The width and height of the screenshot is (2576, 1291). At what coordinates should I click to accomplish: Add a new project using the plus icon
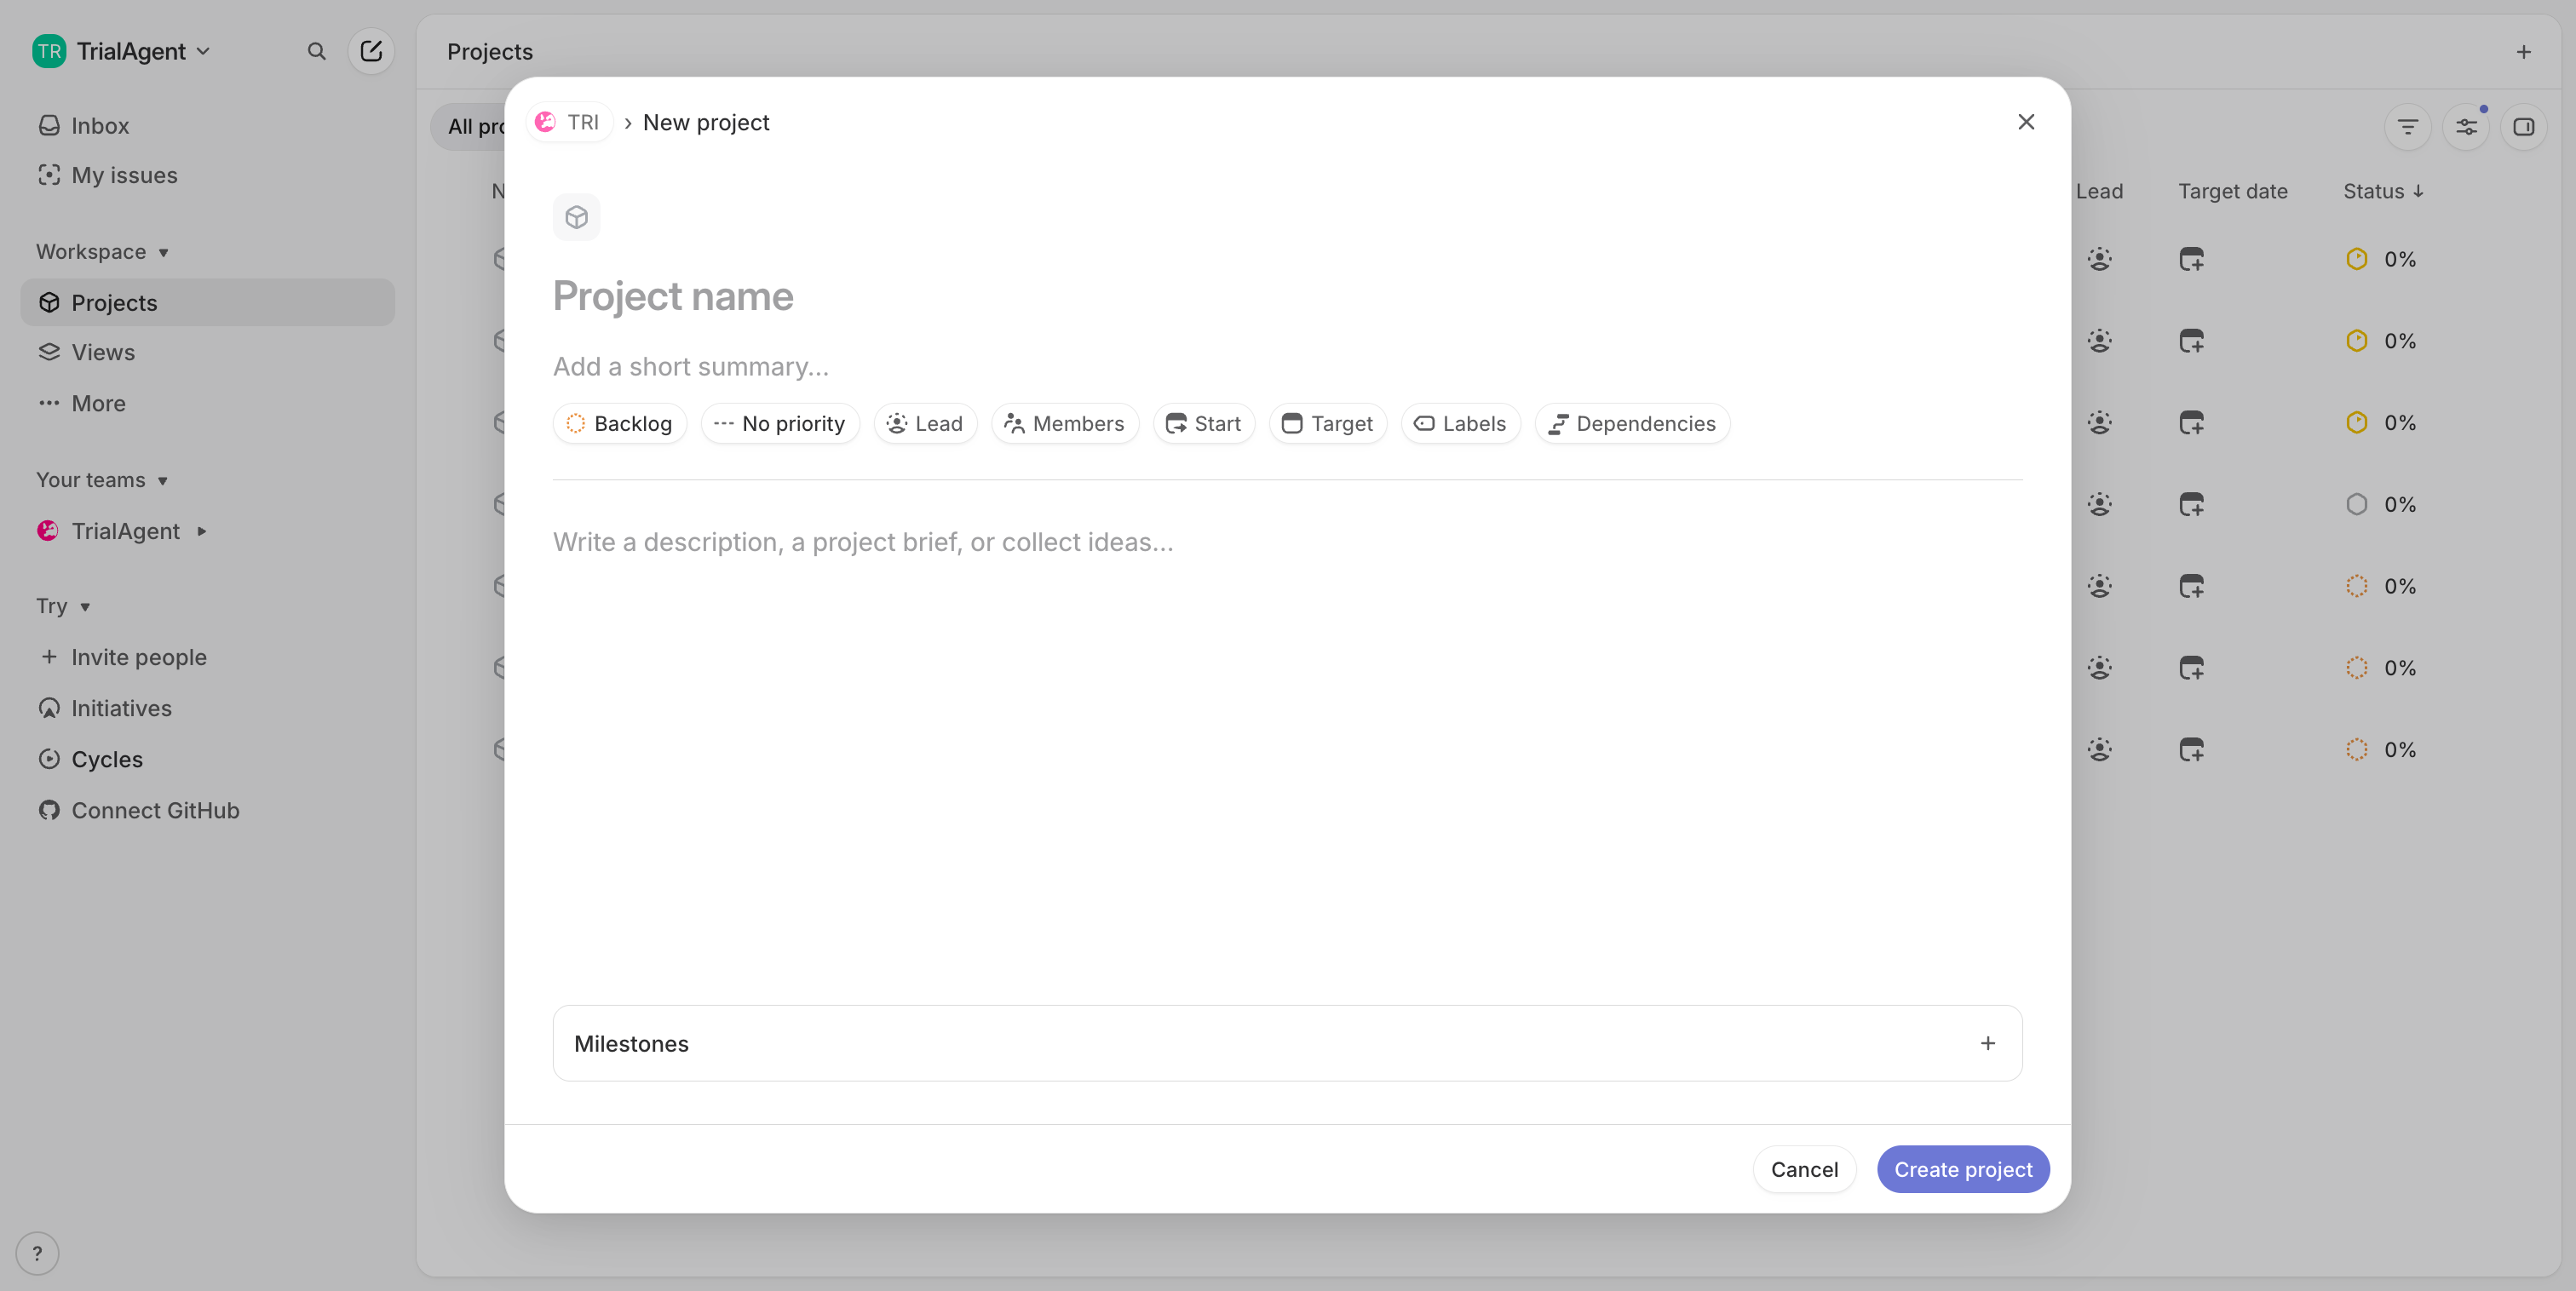pos(2524,51)
